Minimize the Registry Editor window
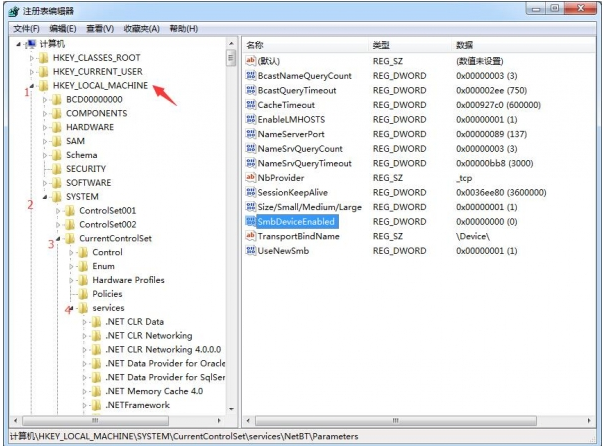This screenshot has height=446, width=602. 536,9
